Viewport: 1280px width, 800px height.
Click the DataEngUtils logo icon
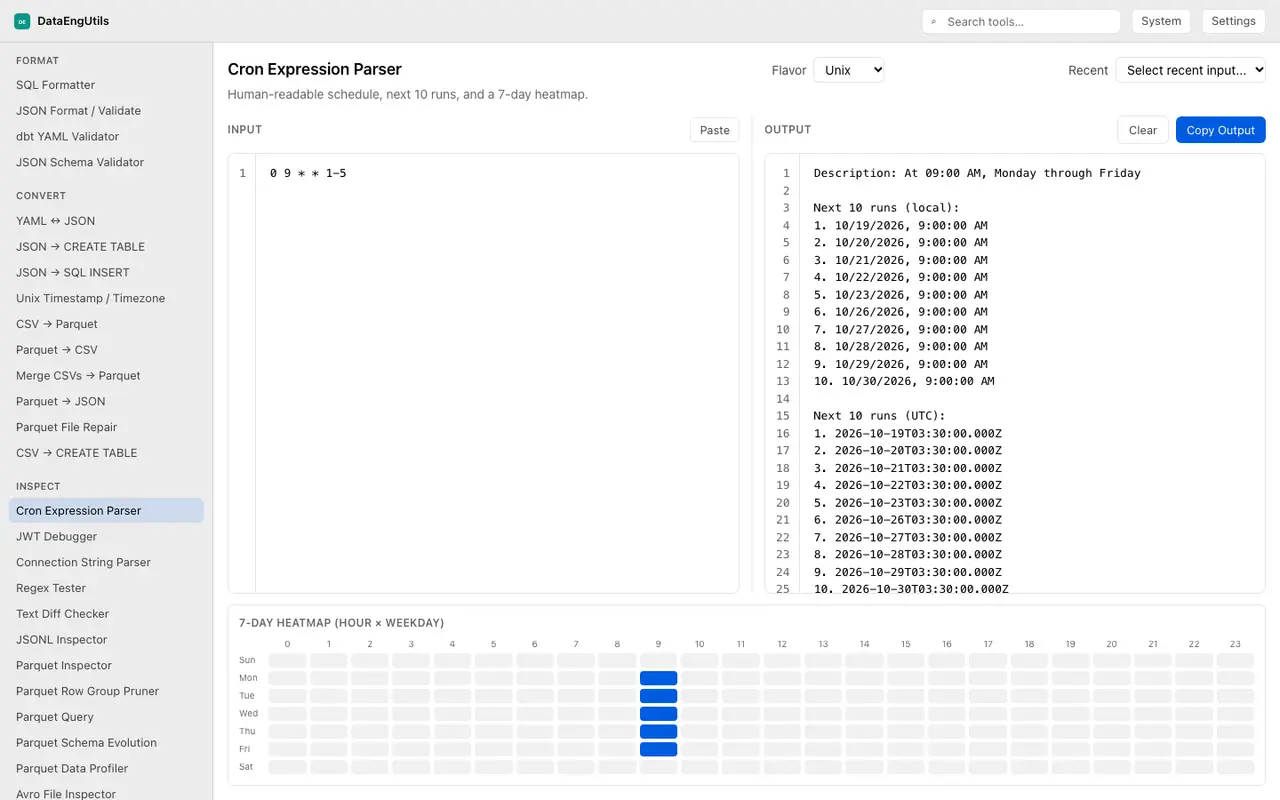point(22,21)
